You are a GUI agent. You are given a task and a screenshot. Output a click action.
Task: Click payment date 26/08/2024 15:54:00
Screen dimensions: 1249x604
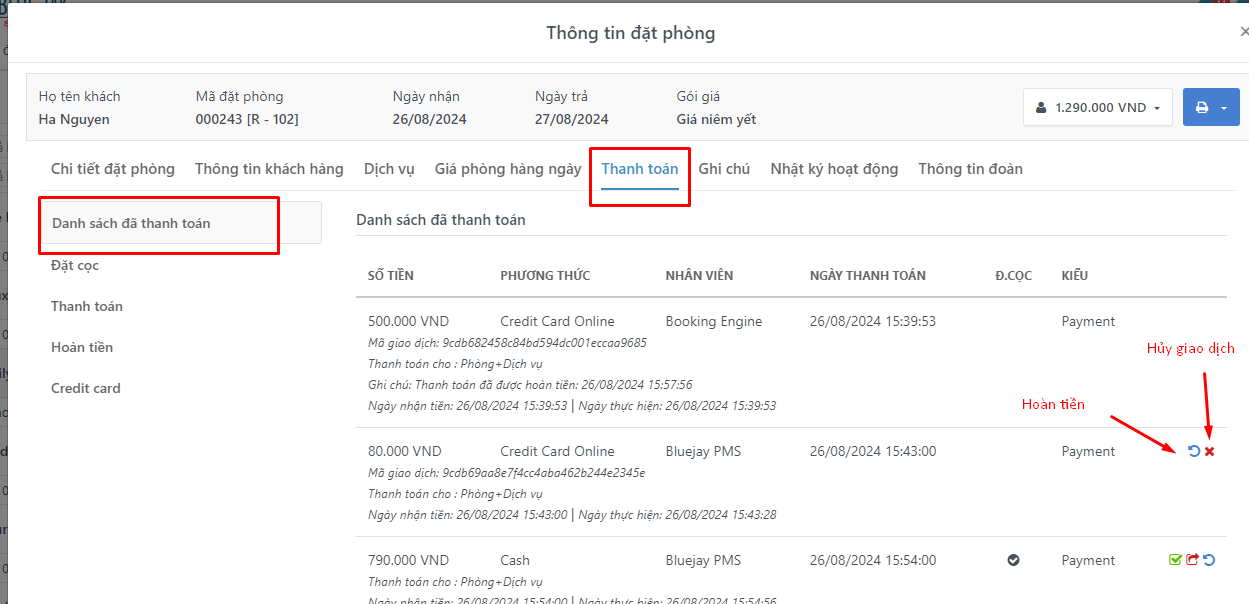(x=873, y=560)
